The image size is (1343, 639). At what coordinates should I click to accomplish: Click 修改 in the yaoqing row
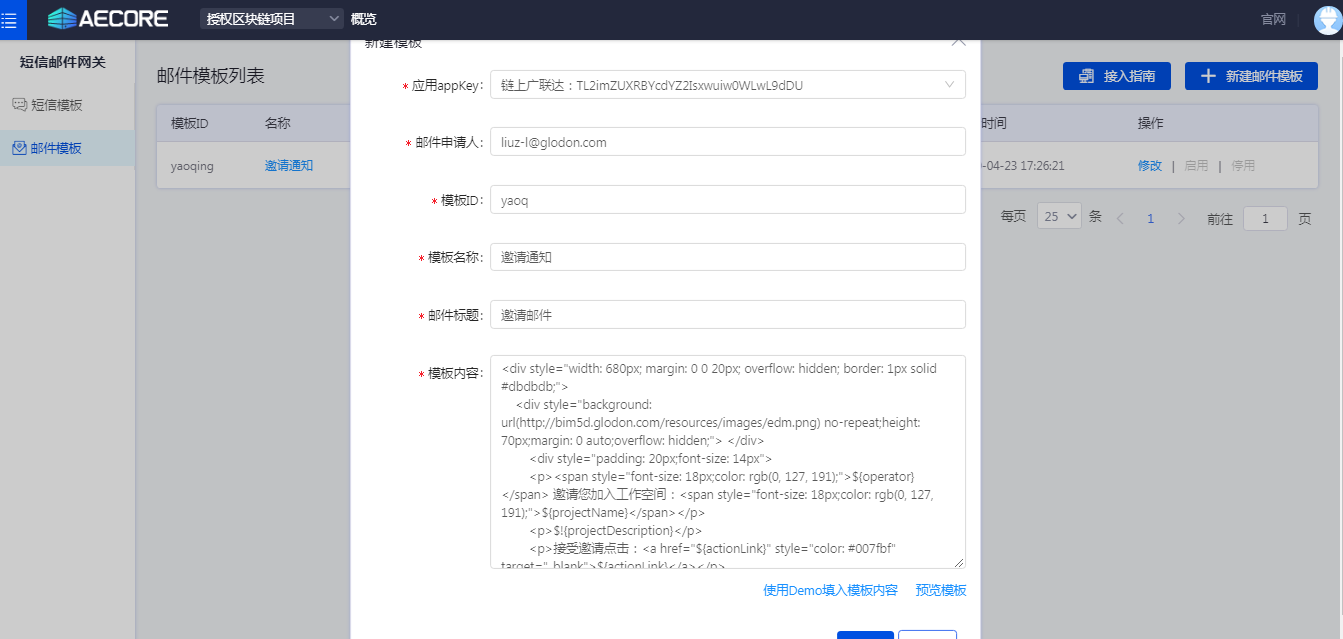(1149, 165)
